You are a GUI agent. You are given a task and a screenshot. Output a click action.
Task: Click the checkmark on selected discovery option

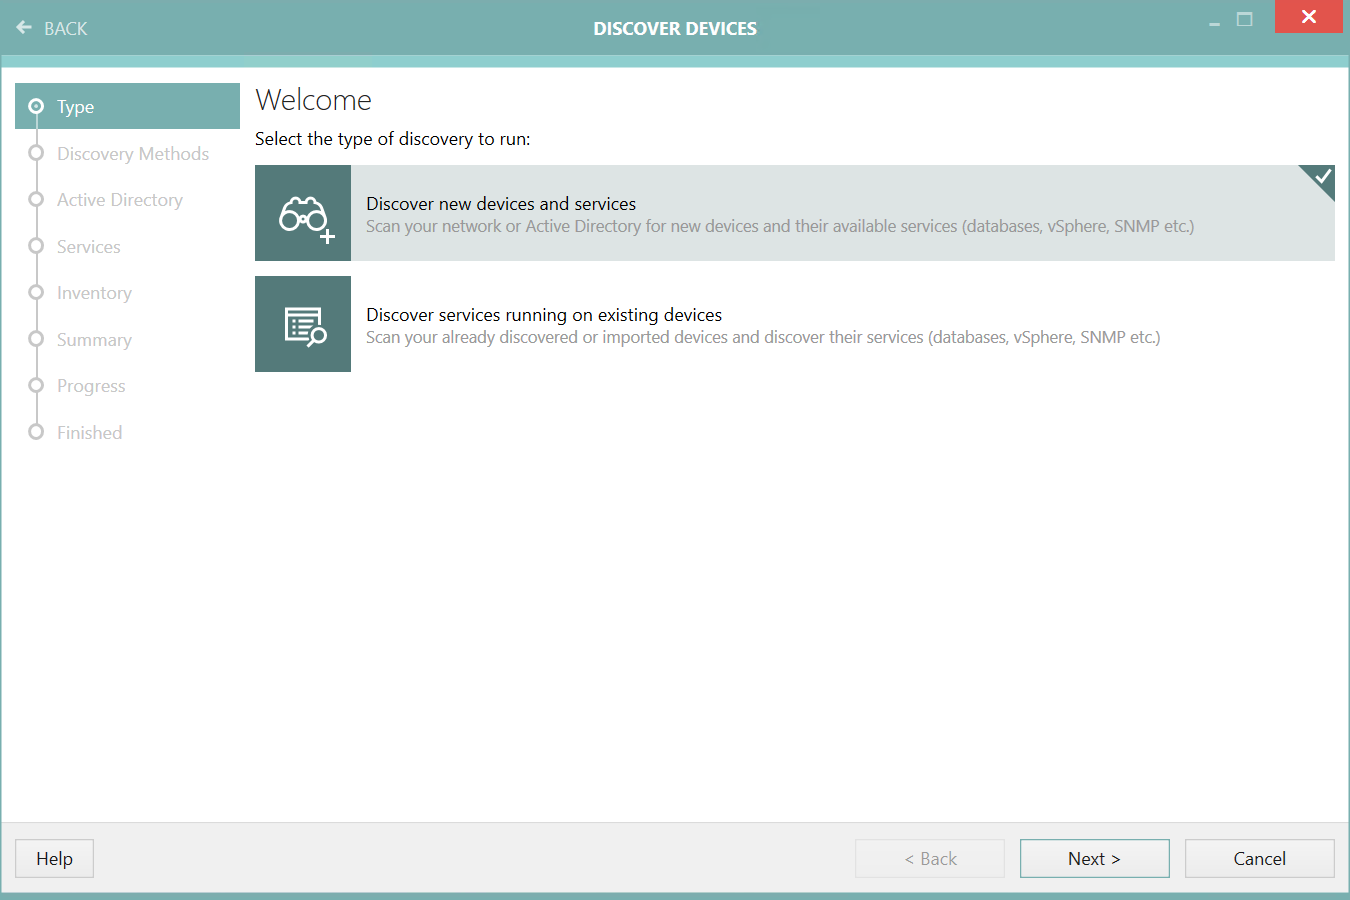(1322, 177)
